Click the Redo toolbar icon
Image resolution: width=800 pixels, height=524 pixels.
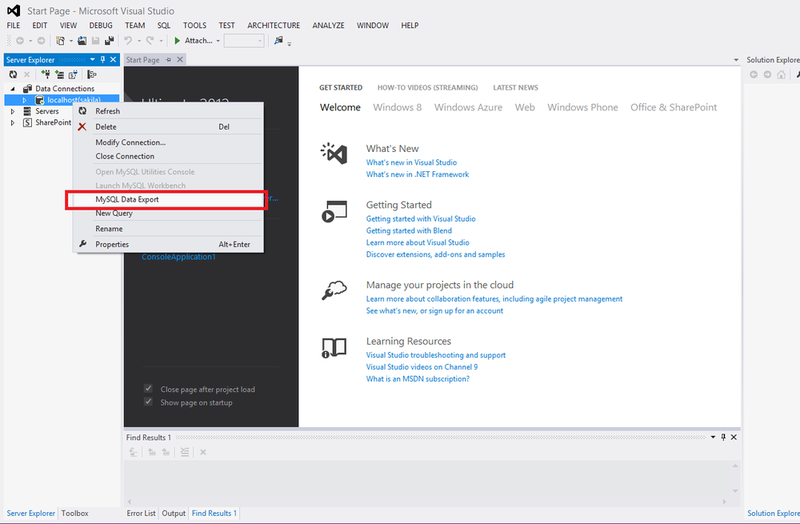(x=149, y=41)
